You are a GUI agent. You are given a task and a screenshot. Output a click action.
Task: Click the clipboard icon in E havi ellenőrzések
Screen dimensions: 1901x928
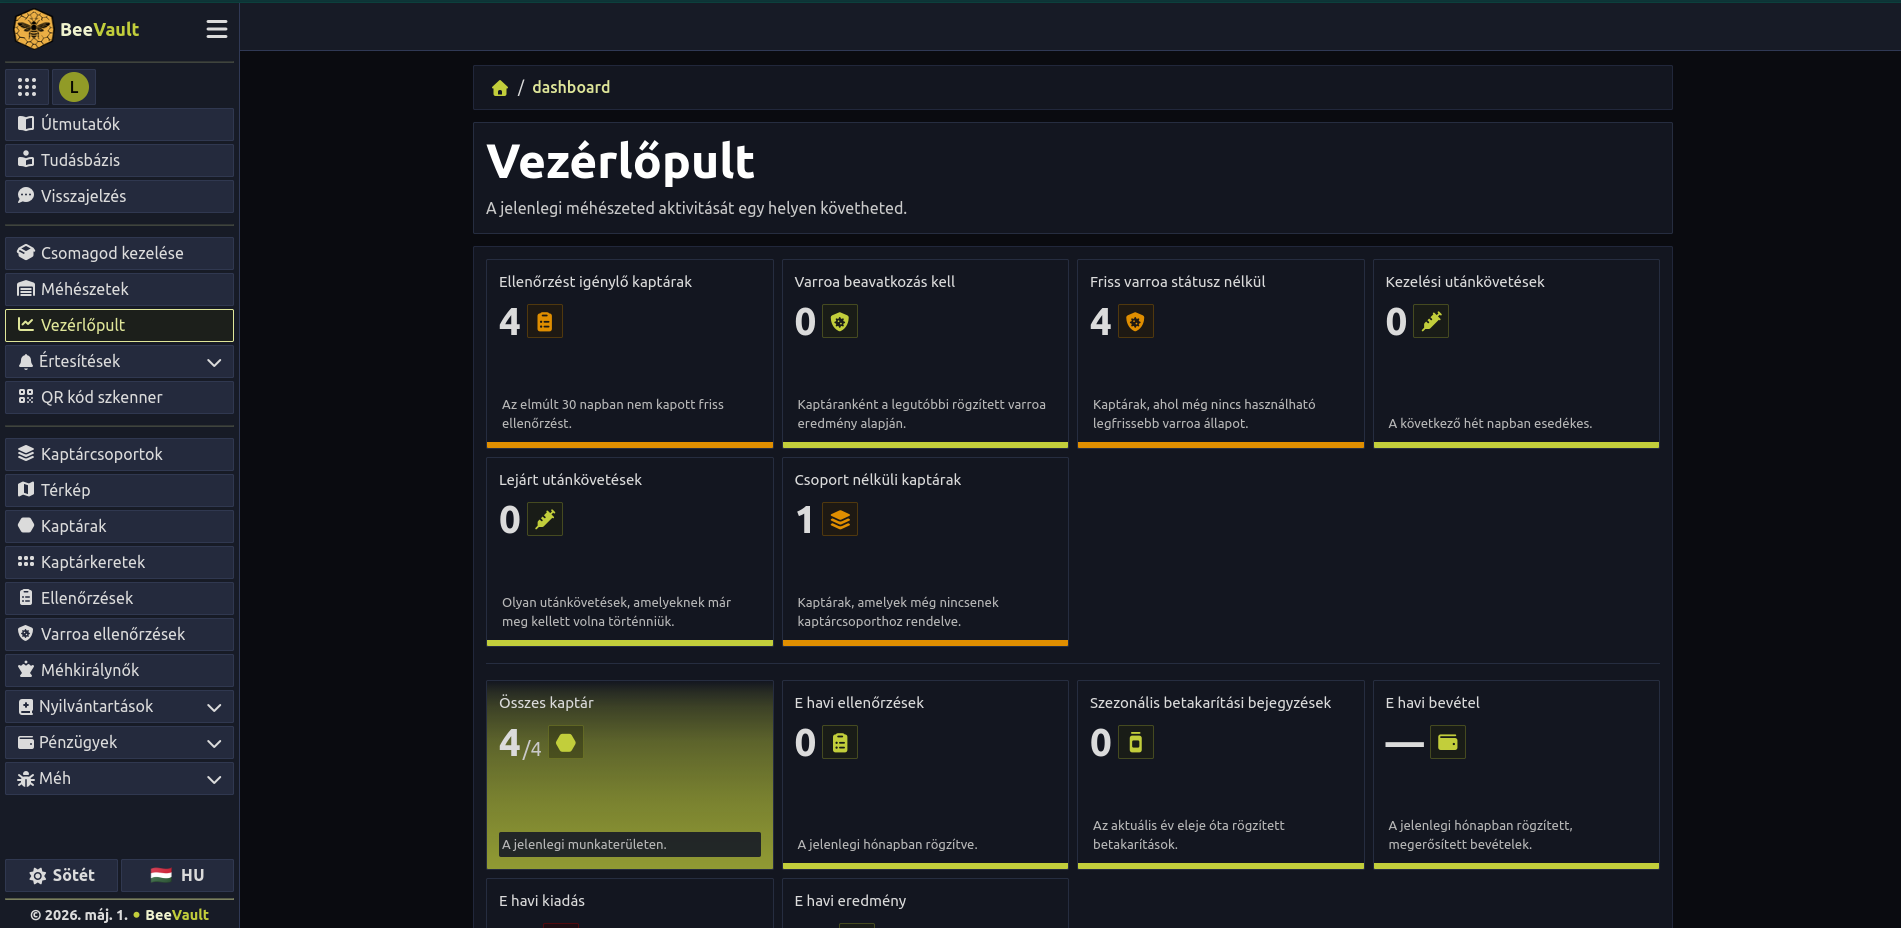[840, 742]
